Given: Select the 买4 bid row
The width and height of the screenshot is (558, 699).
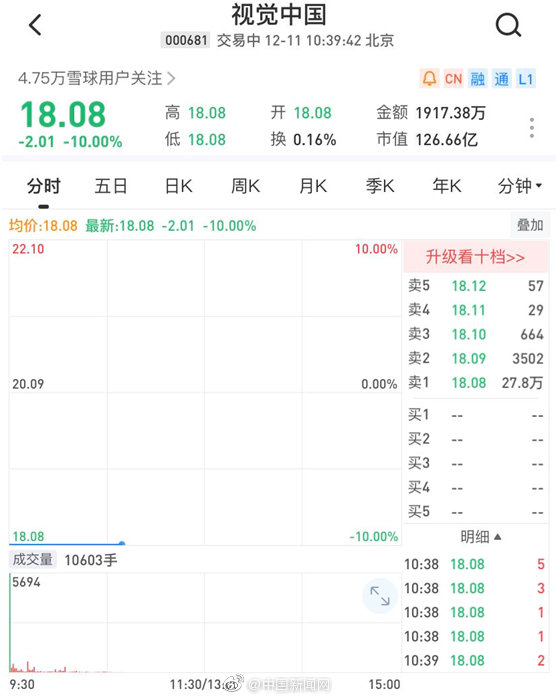Looking at the screenshot, I should pyautogui.click(x=476, y=488).
